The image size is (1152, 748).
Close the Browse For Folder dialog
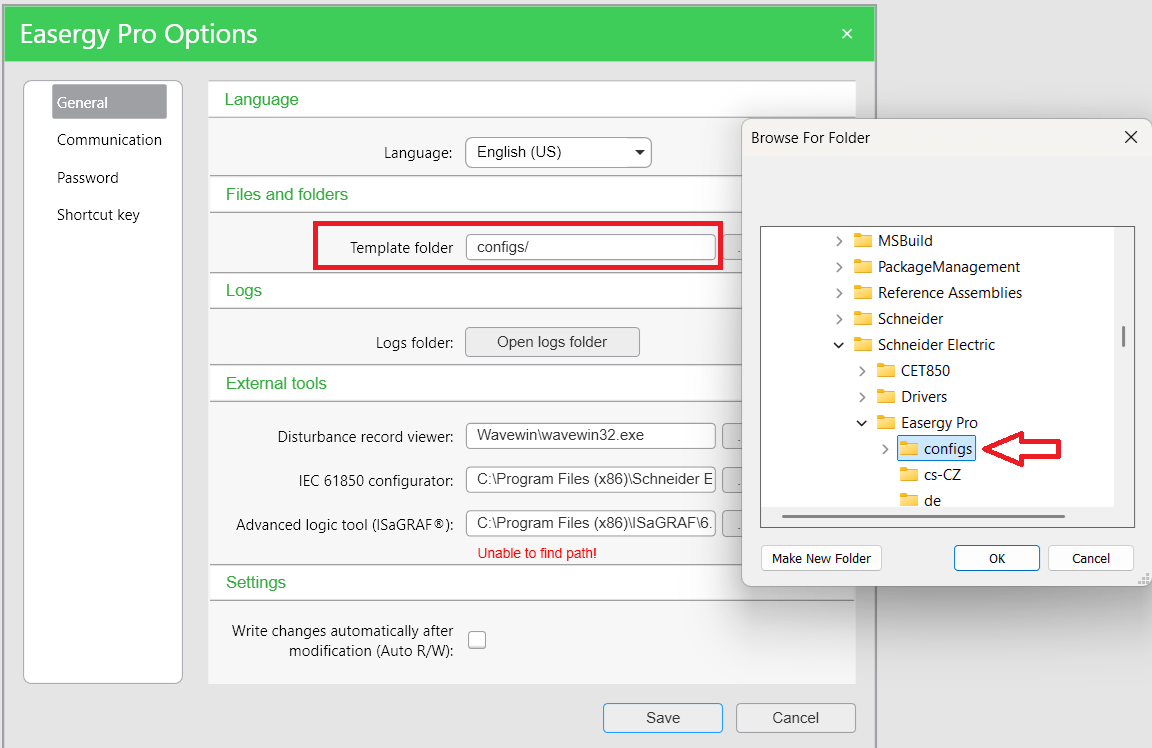click(x=1131, y=137)
